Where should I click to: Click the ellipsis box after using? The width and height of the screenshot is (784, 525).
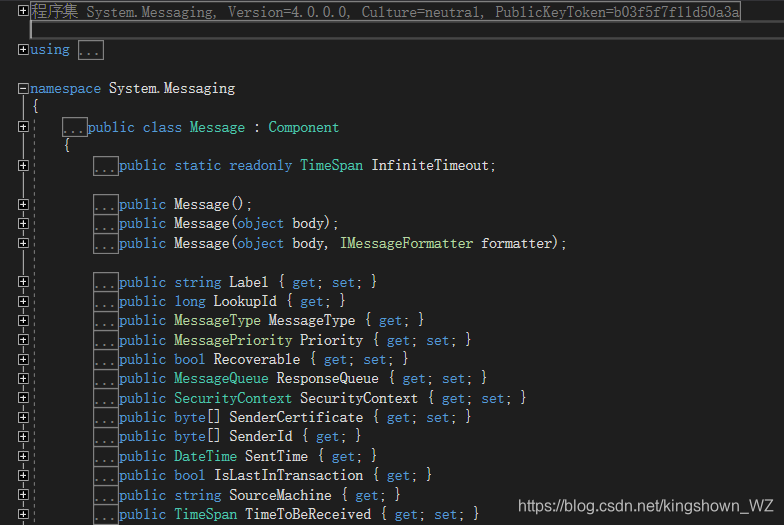coord(91,50)
